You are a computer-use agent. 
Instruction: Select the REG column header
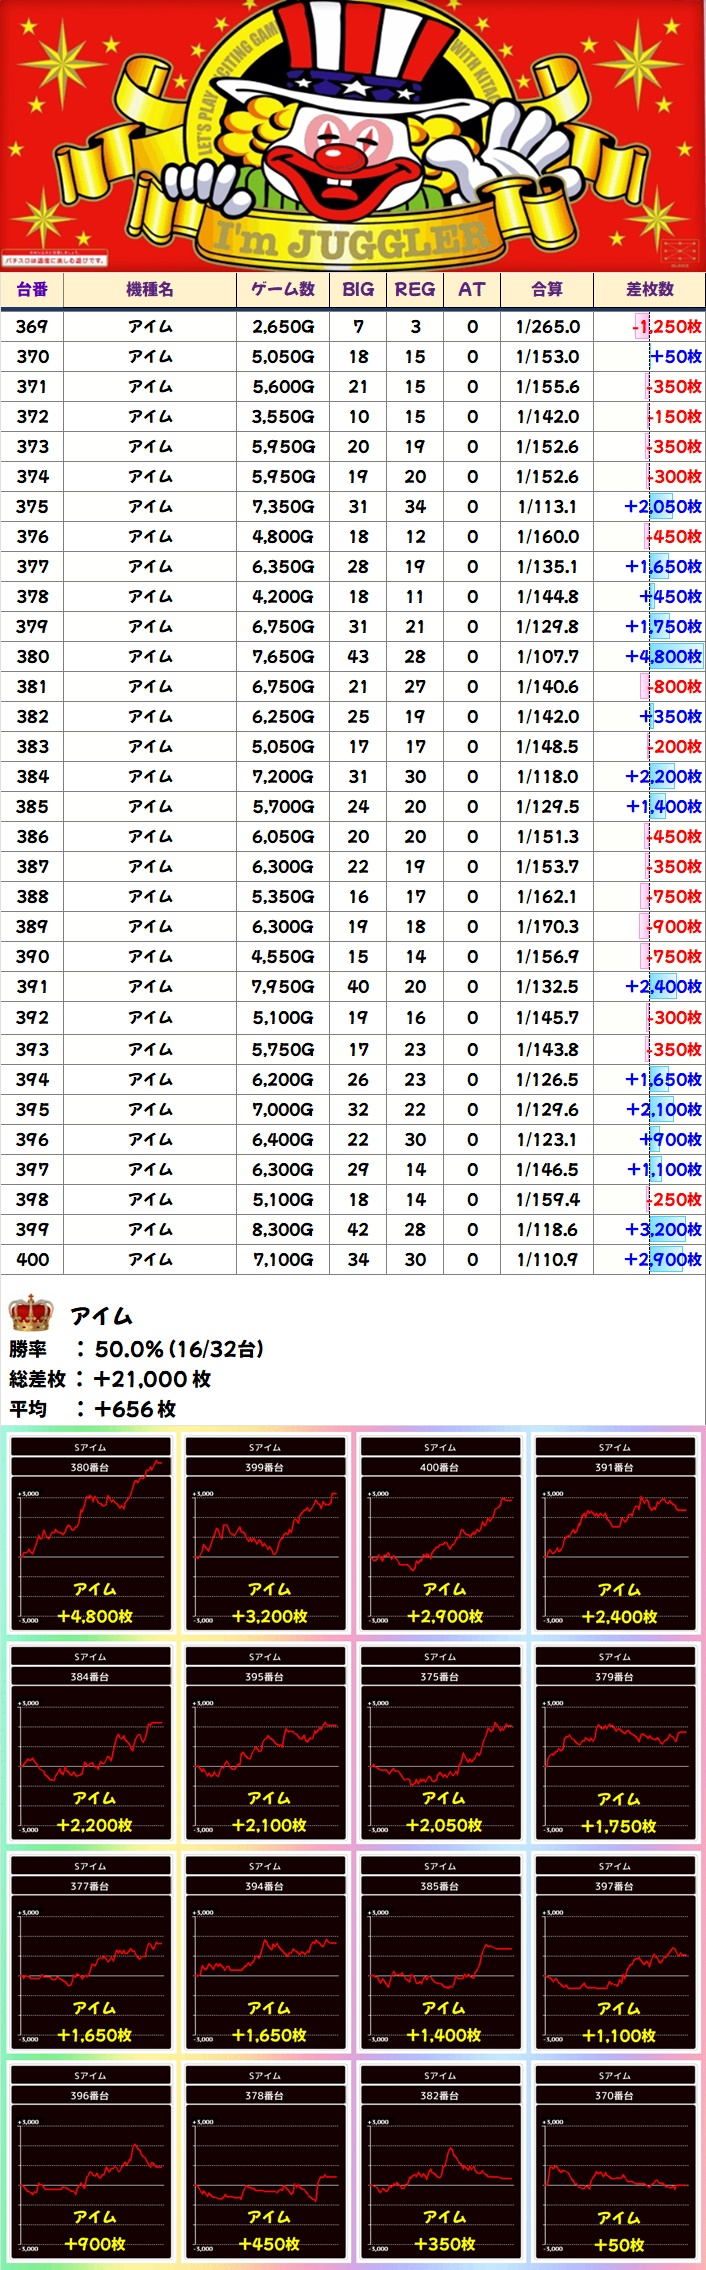tap(415, 290)
